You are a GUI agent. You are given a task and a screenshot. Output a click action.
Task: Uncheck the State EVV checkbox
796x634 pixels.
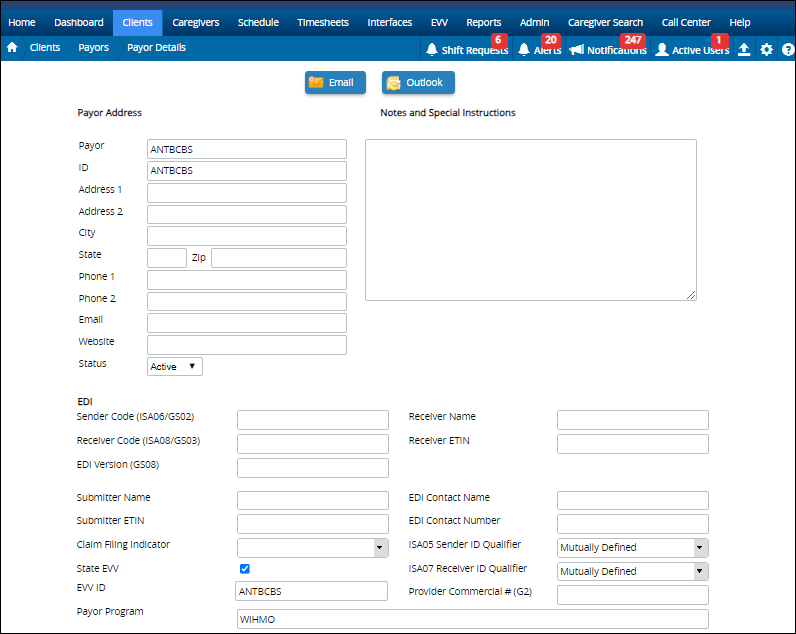[x=245, y=569]
